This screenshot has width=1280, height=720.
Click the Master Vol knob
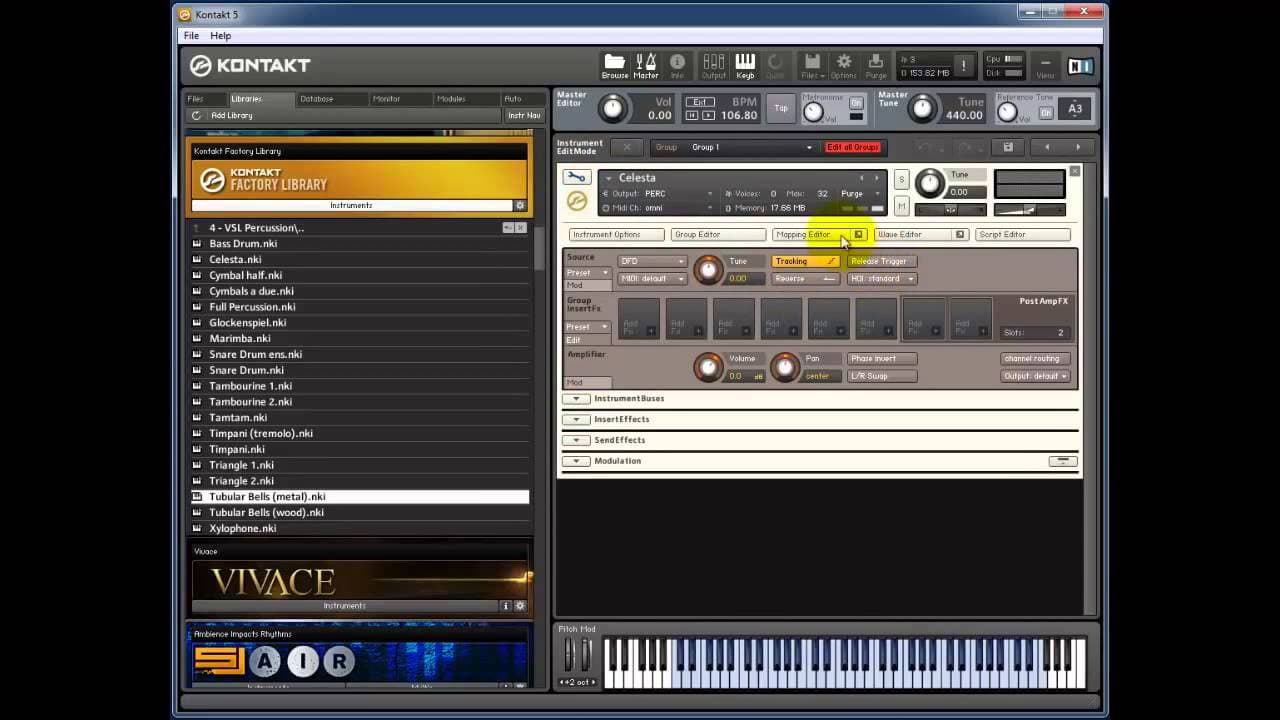pyautogui.click(x=612, y=108)
